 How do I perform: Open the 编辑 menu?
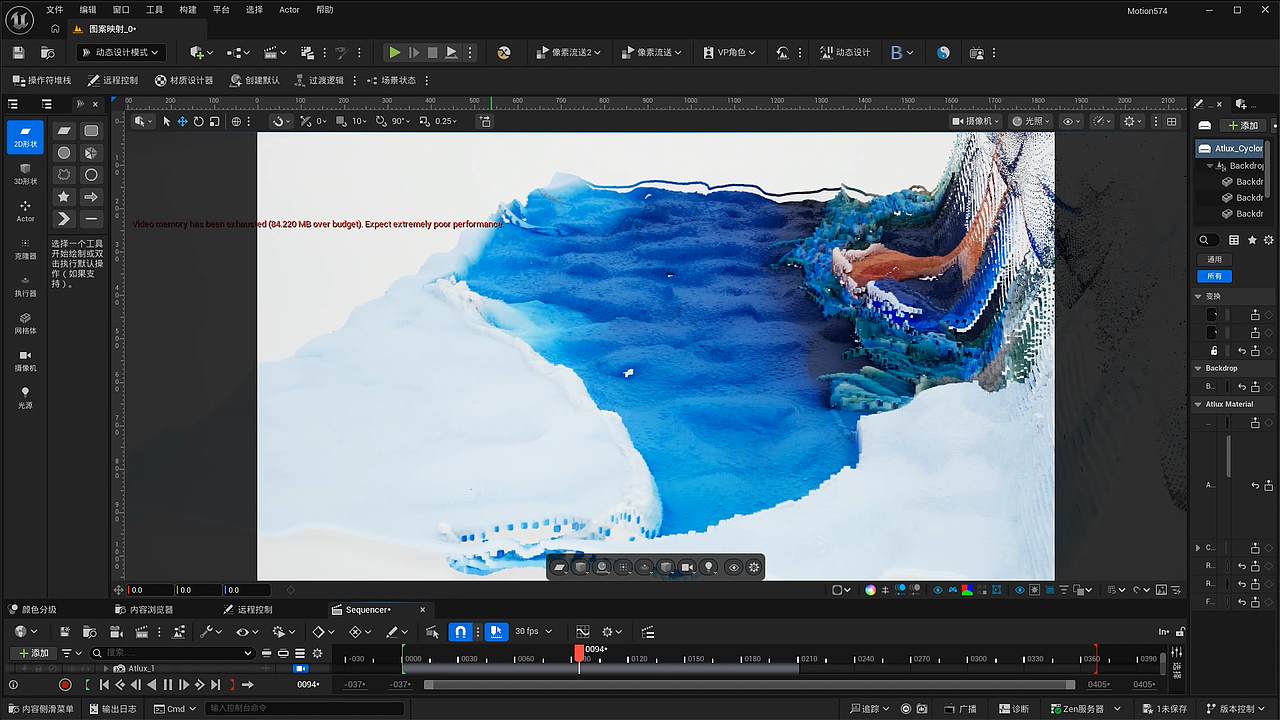88,10
